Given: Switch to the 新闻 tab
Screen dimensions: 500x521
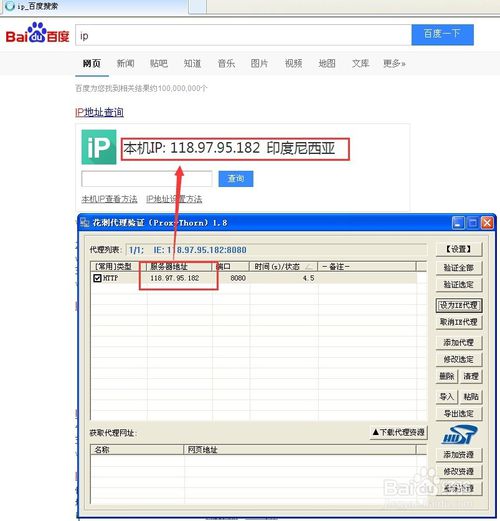Looking at the screenshot, I should [125, 63].
